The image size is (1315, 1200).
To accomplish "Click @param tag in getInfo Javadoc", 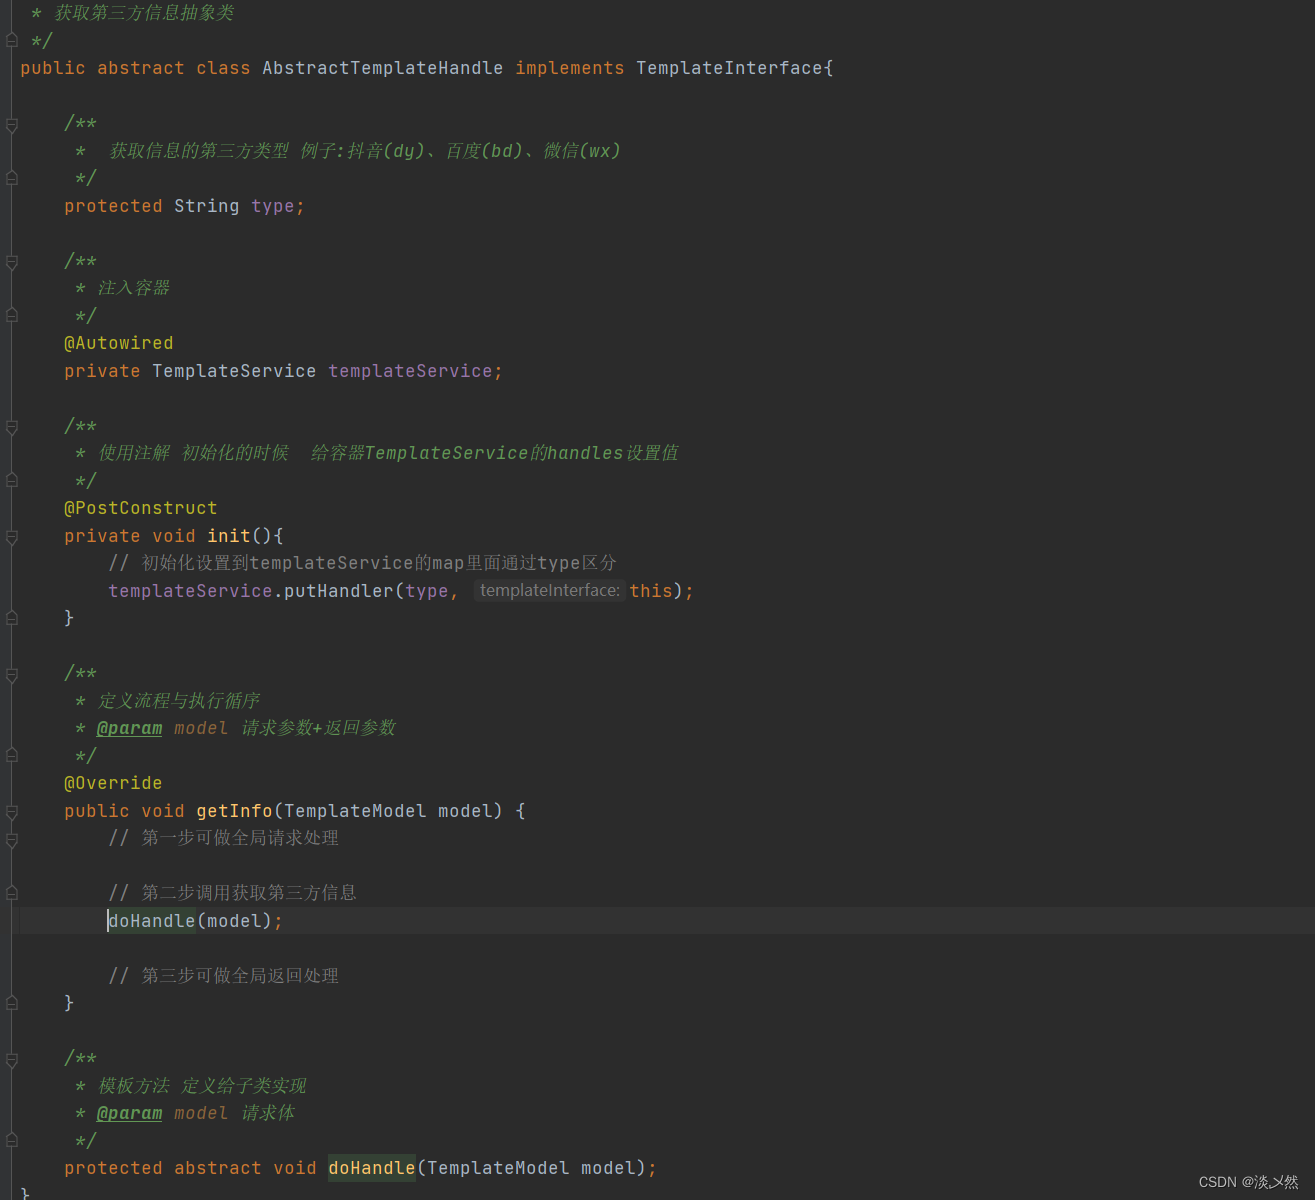I will coord(130,728).
